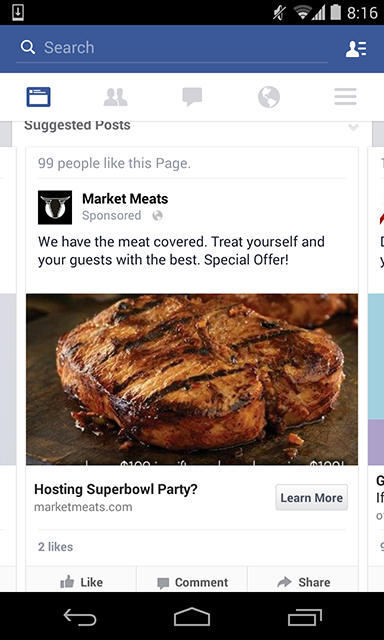Image resolution: width=384 pixels, height=640 pixels.
Task: Comment on the Market Meats post
Action: pos(192,582)
